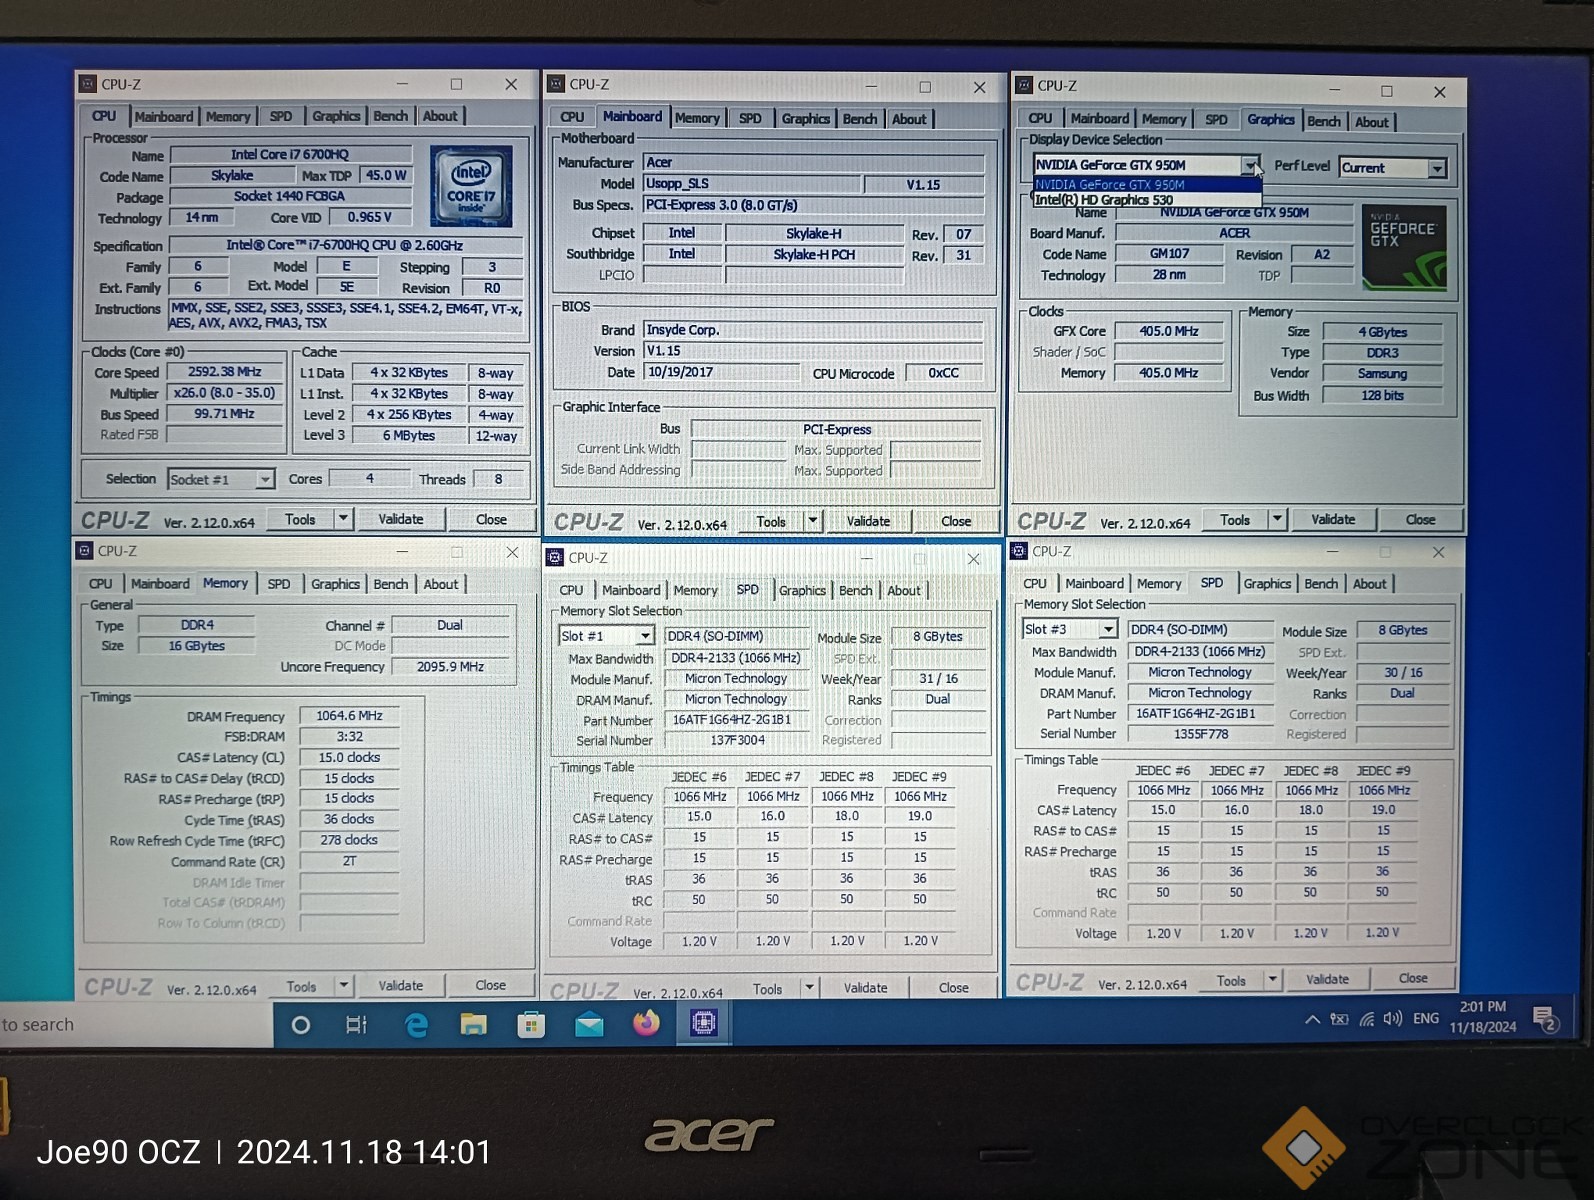Click CPU-Z title icon in Mainboard window
1594x1200 pixels.
point(555,84)
